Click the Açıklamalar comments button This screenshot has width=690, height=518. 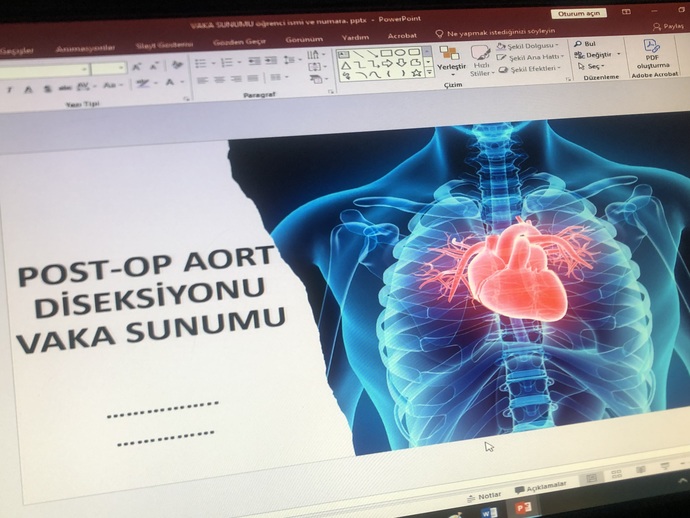pyautogui.click(x=541, y=487)
